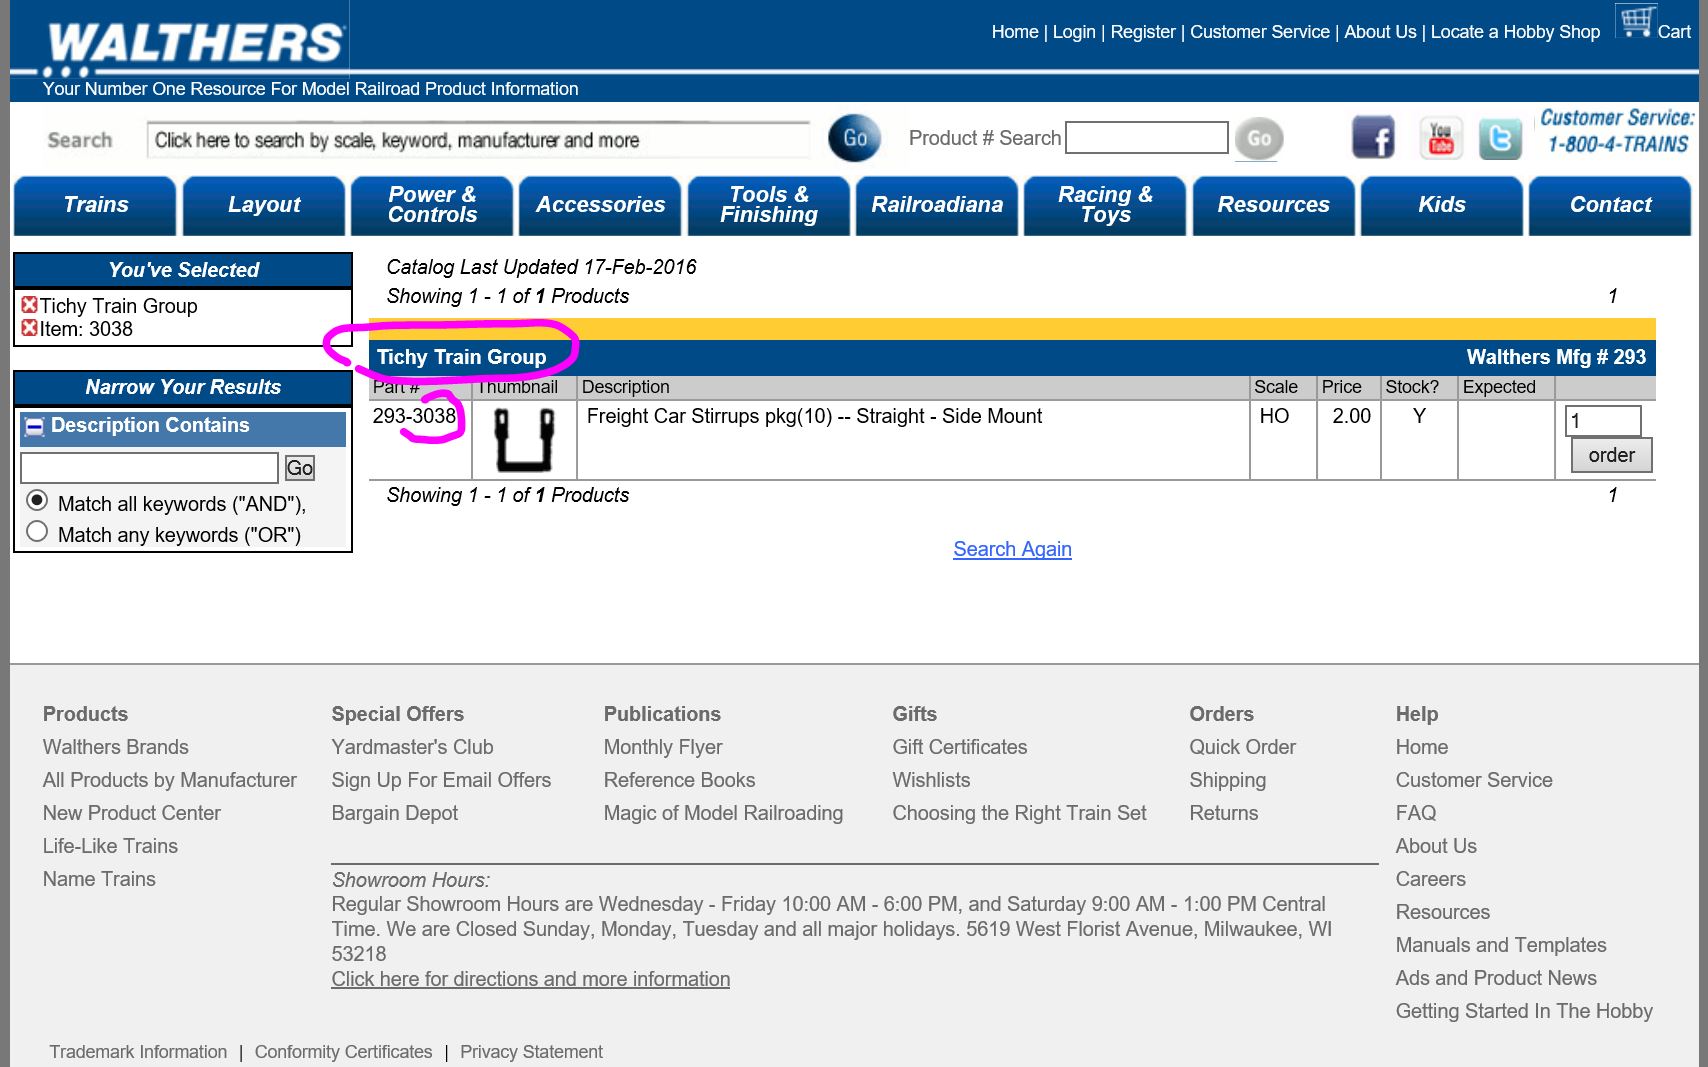Collapse the Description Contains section
Viewport: 1708px width, 1067px height.
[34, 427]
